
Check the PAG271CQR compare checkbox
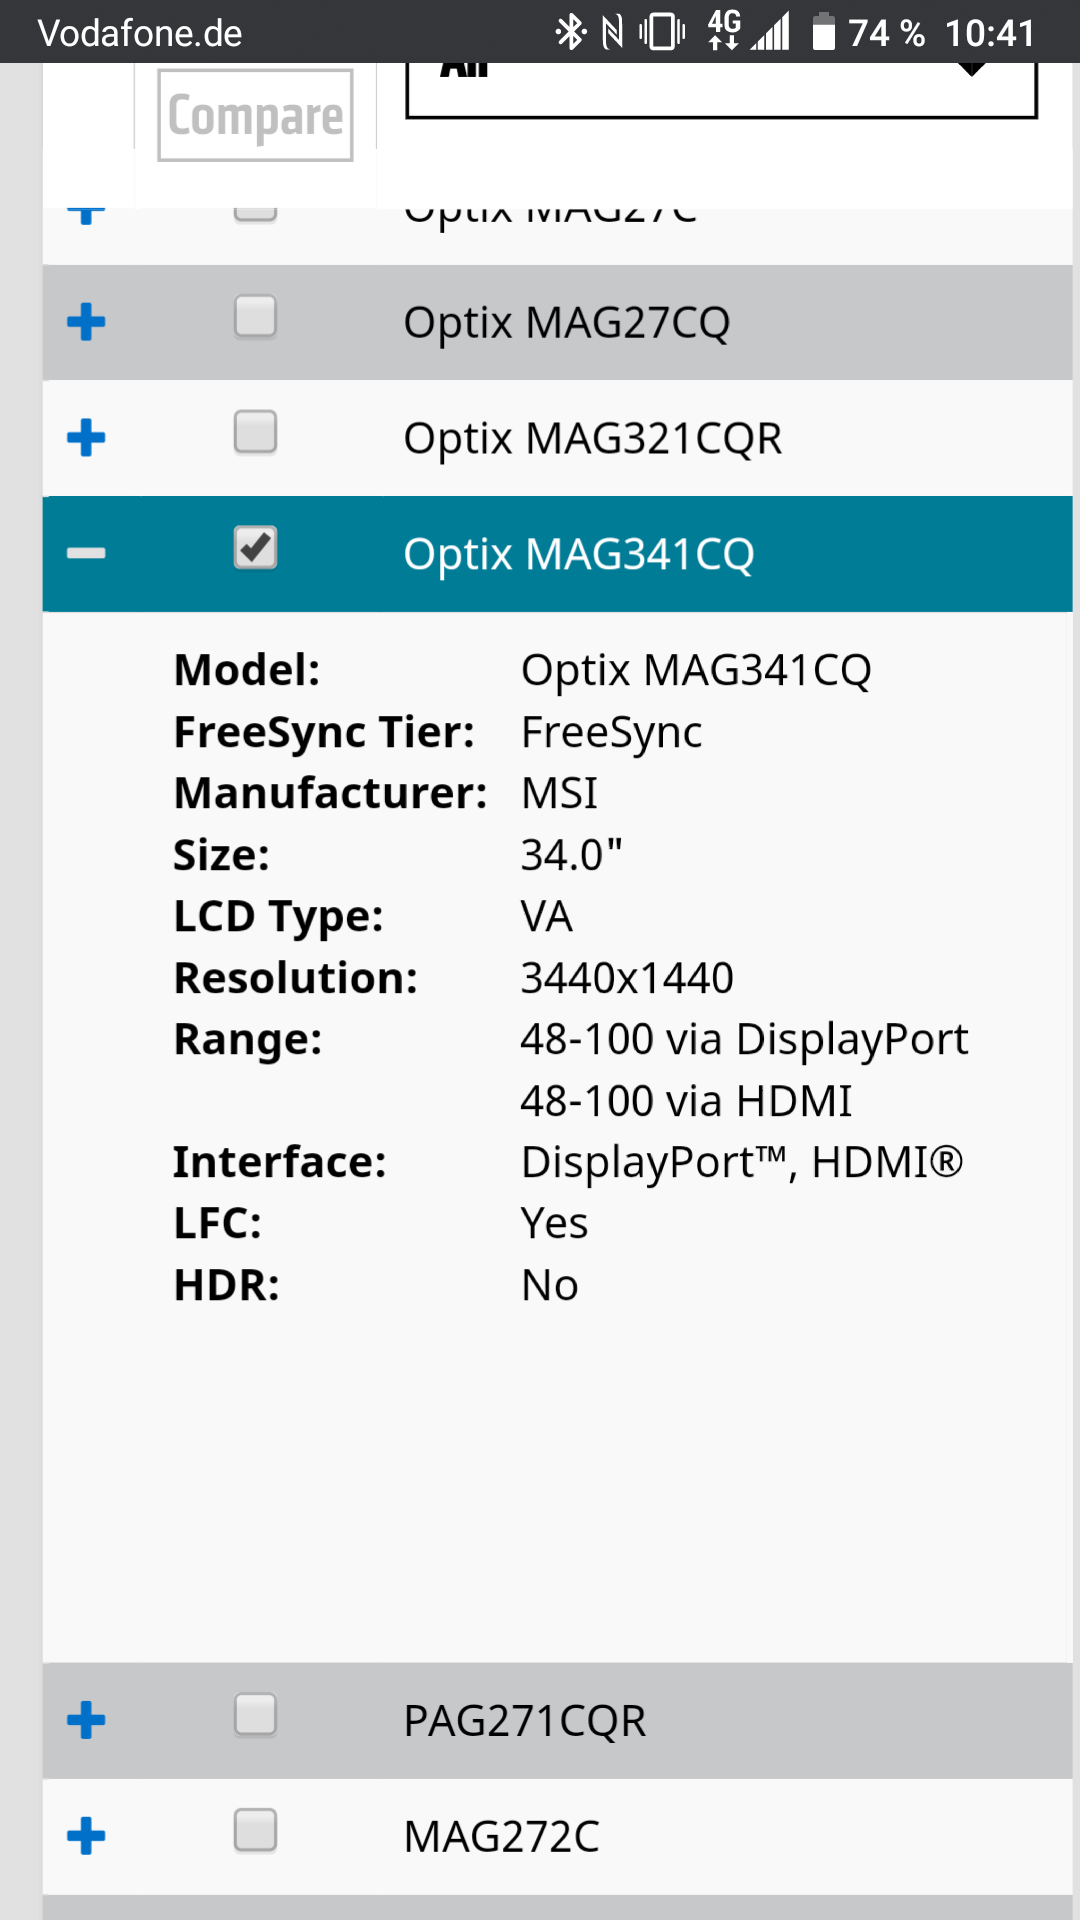click(255, 1715)
